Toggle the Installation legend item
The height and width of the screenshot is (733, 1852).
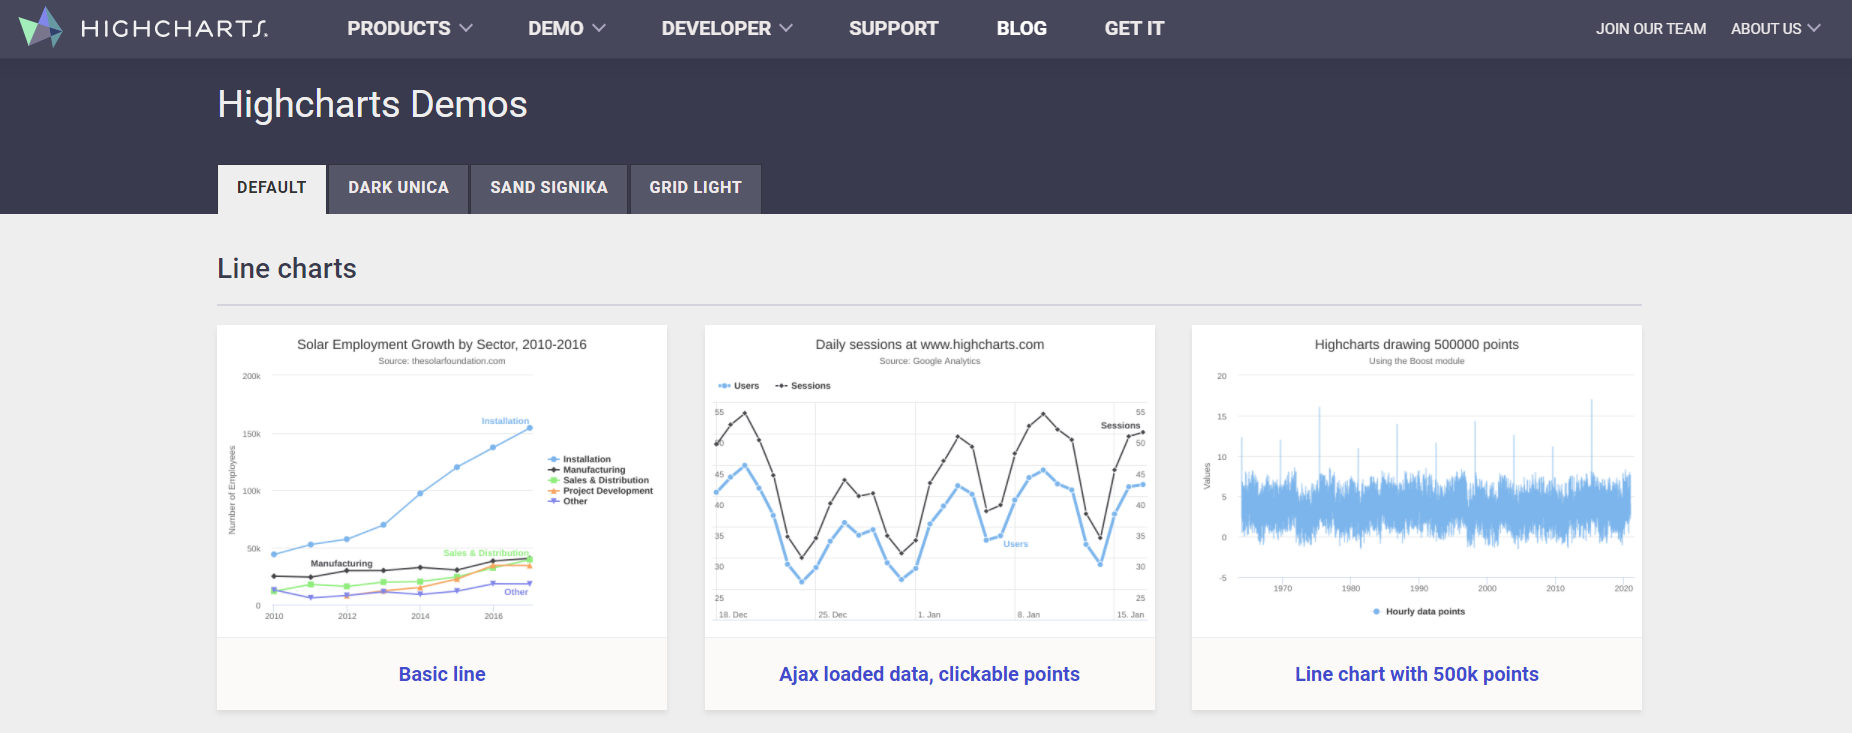pos(580,459)
